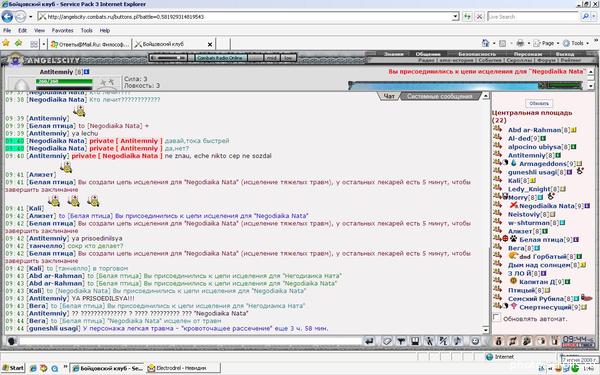Open the Favorites menu
The image size is (600, 375).
click(x=62, y=30)
